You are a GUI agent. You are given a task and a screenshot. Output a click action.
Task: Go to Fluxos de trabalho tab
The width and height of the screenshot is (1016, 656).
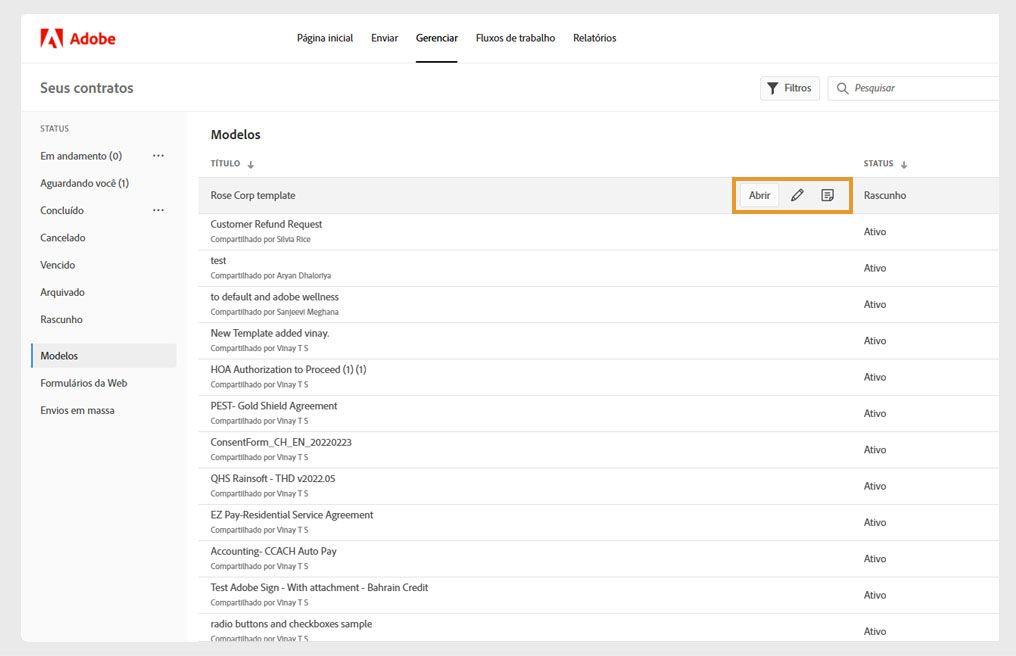(515, 38)
